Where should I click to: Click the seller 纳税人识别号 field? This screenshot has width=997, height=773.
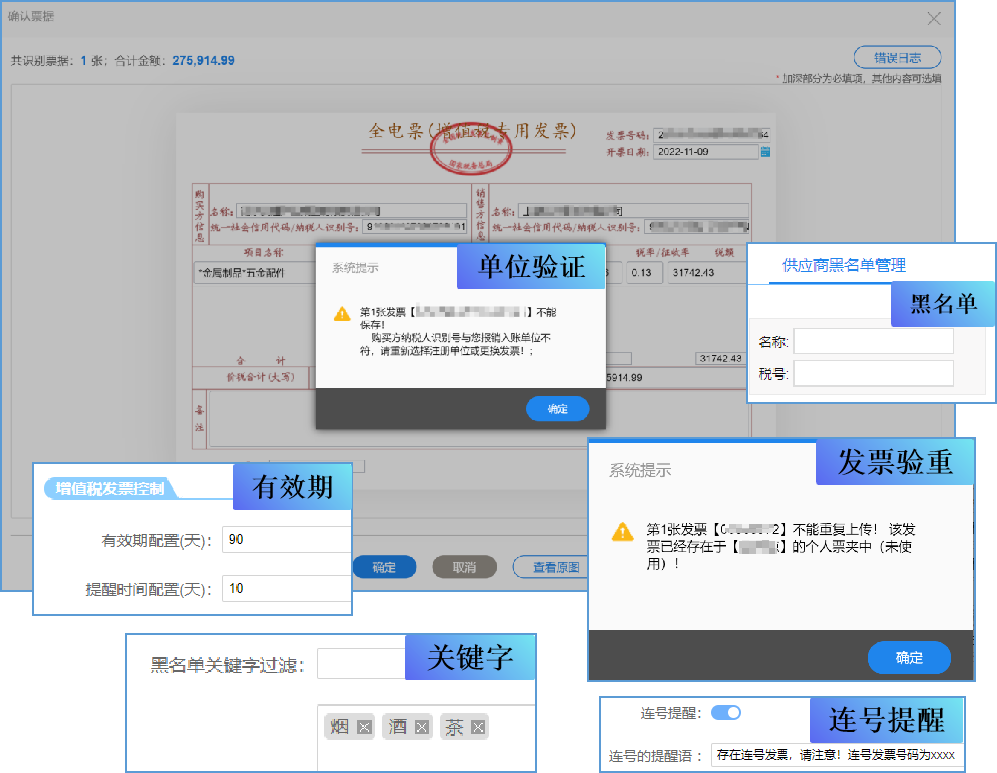point(697,226)
